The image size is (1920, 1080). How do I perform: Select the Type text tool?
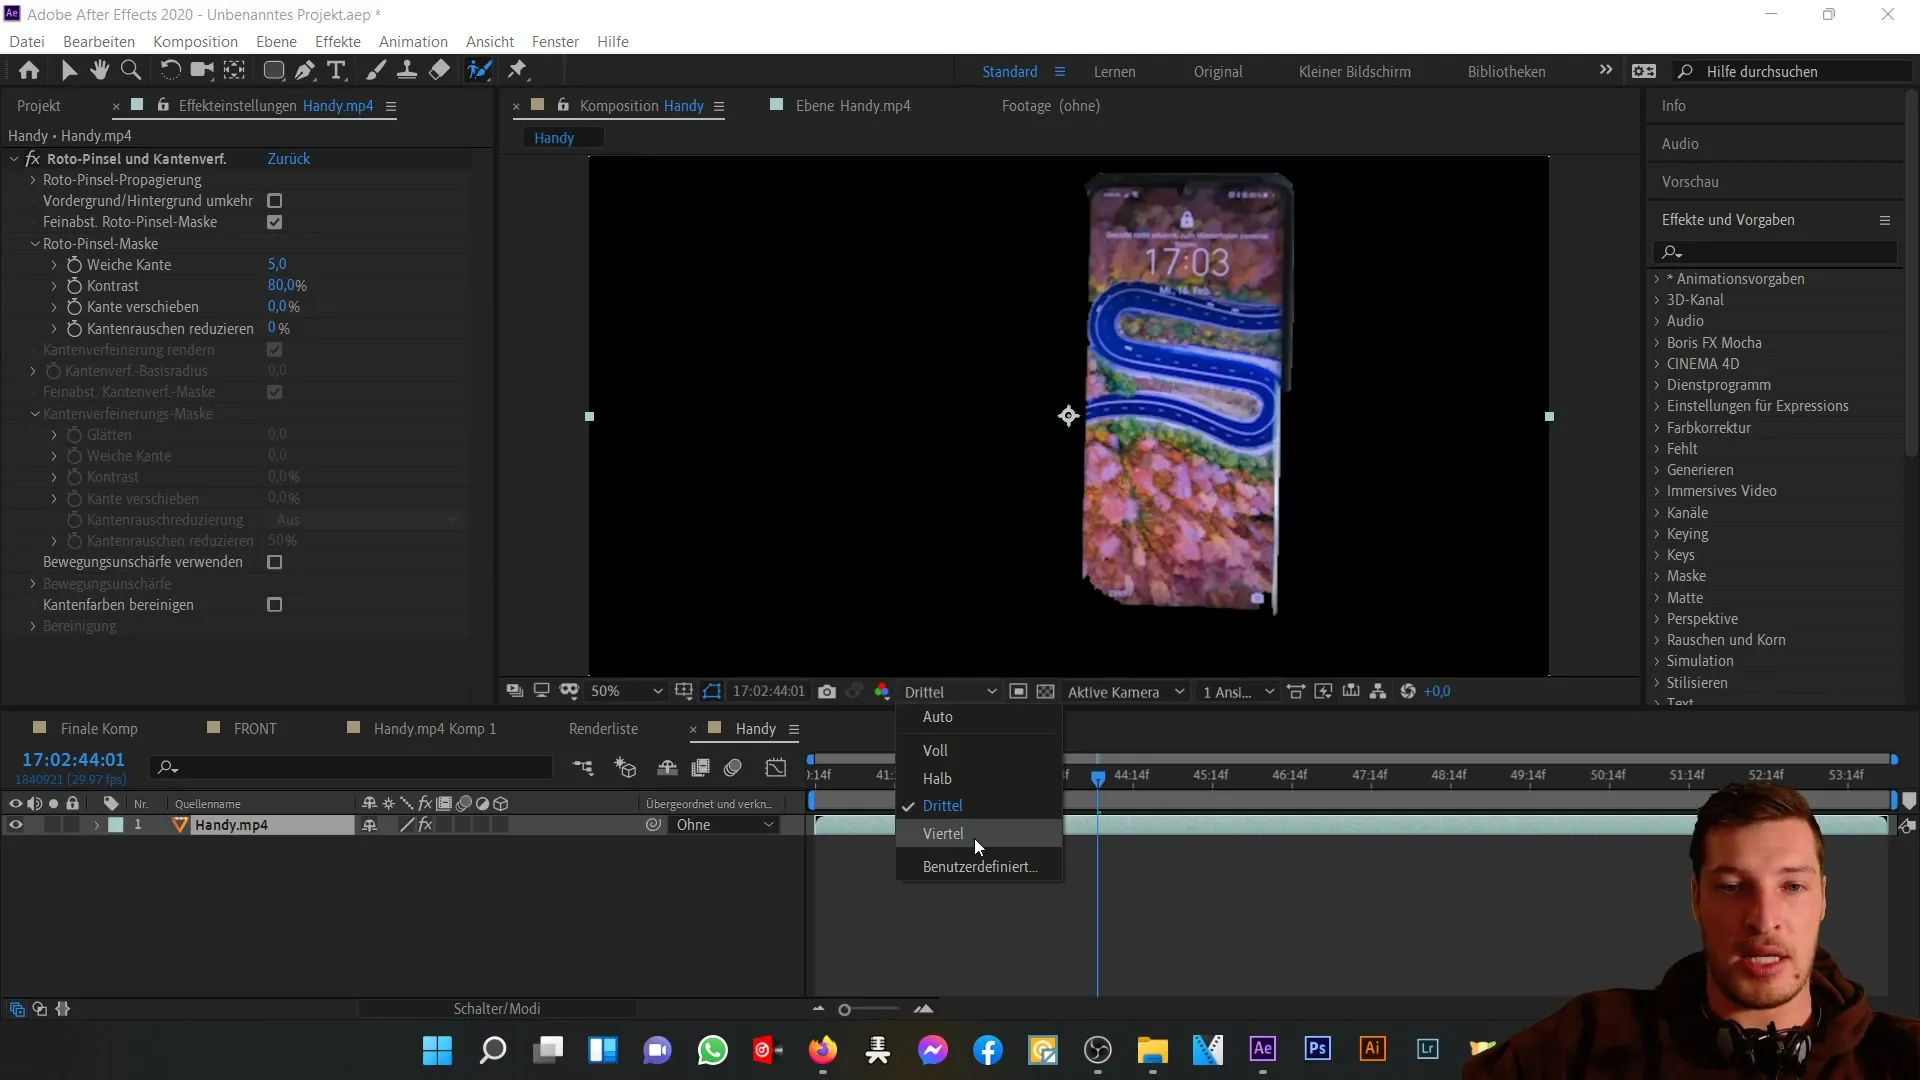[x=337, y=70]
